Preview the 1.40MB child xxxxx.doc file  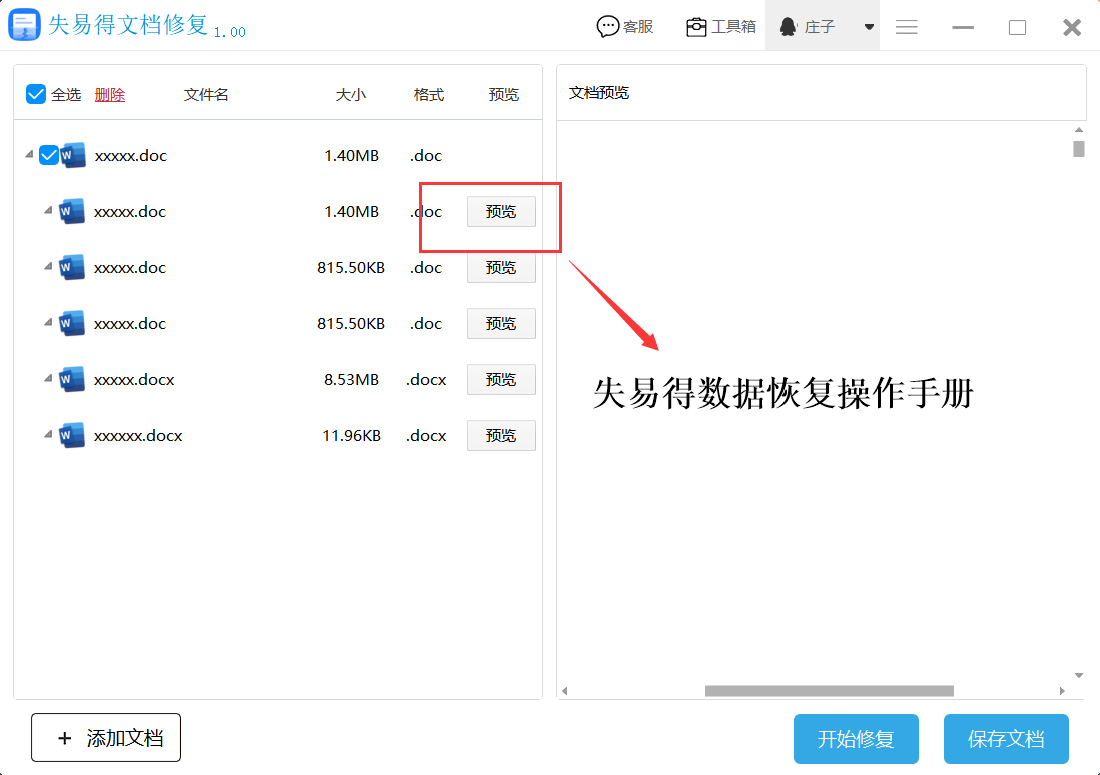click(501, 212)
